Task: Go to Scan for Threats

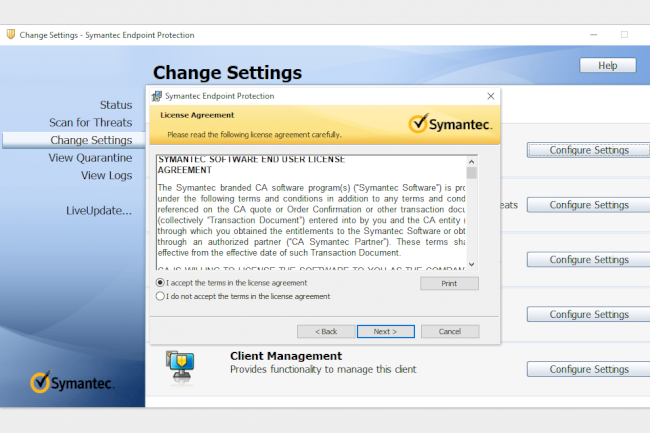Action: pyautogui.click(x=90, y=123)
